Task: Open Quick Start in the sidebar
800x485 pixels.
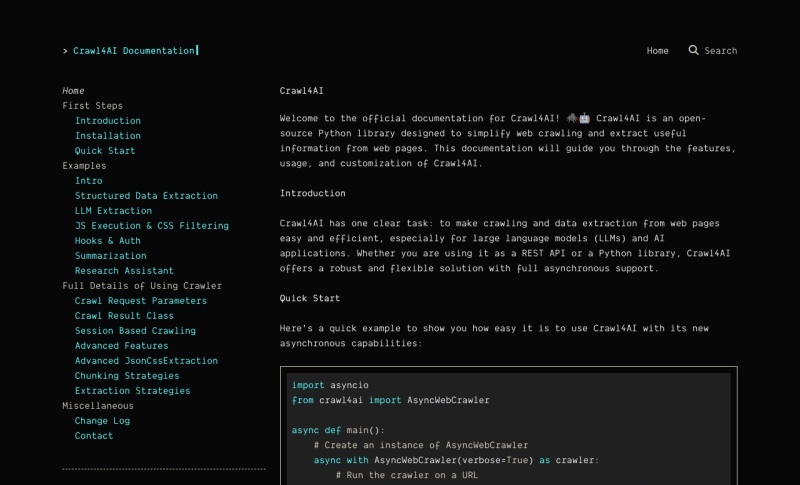Action: [105, 151]
